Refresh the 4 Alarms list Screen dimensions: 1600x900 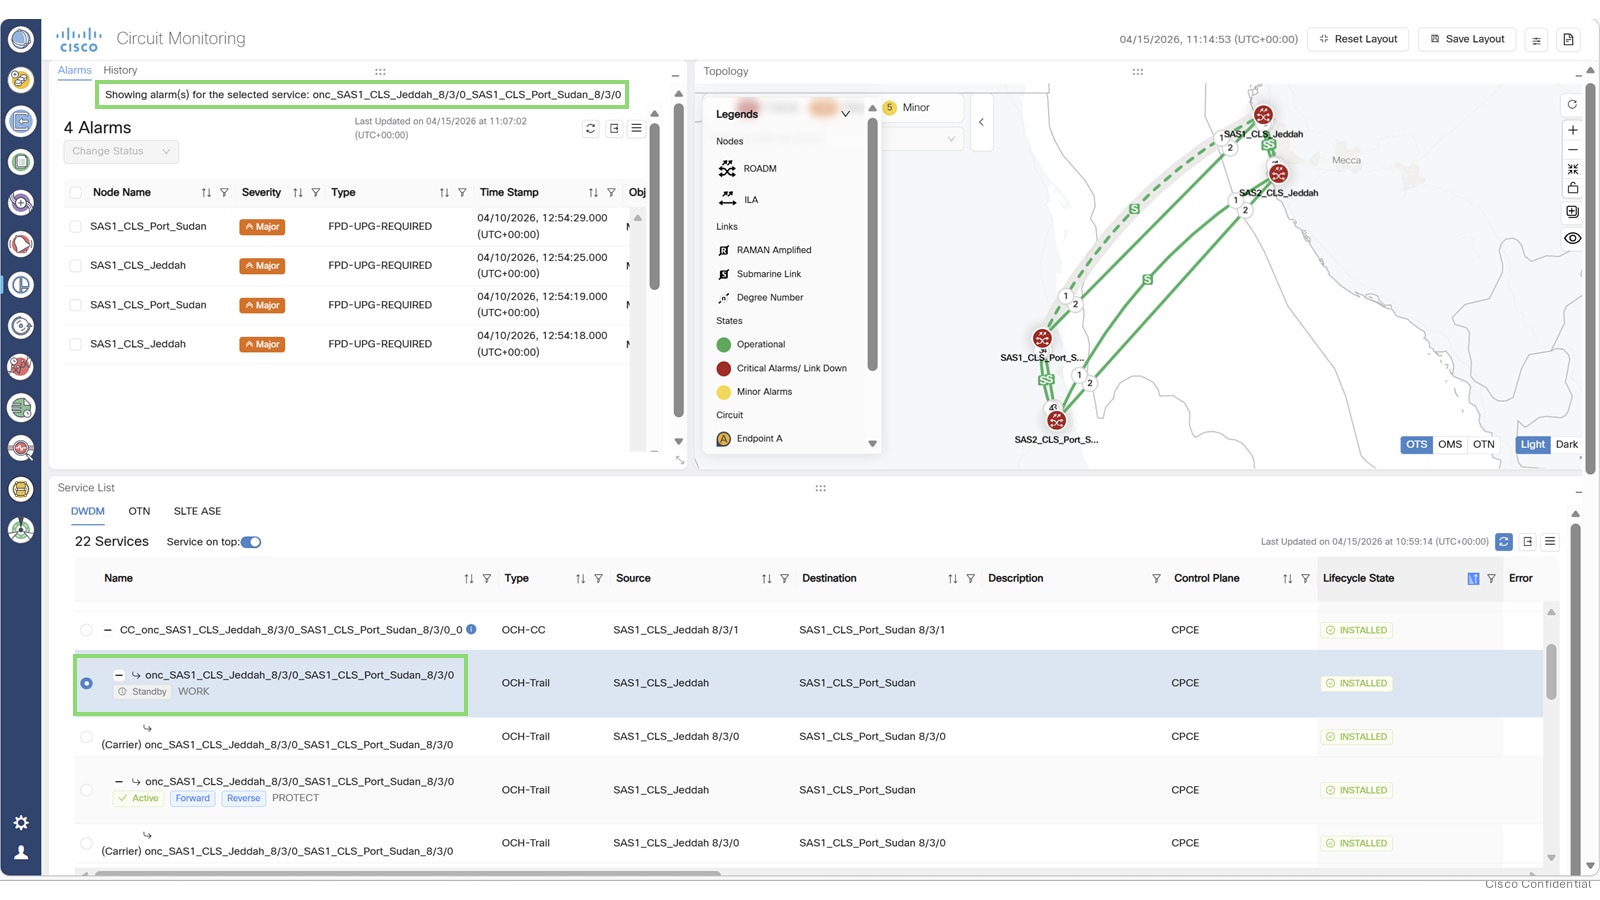[589, 128]
